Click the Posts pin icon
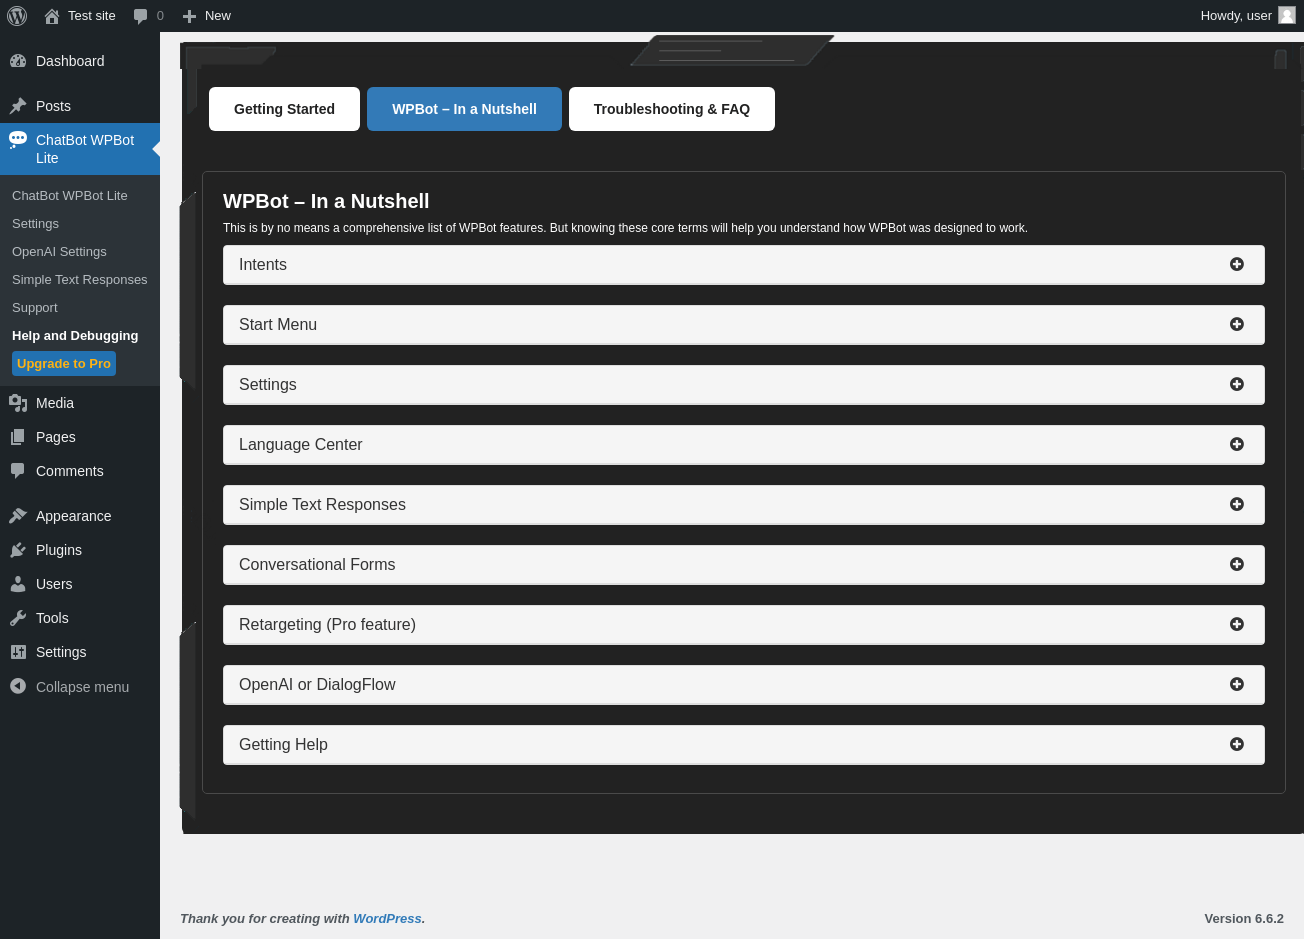Image resolution: width=1304 pixels, height=939 pixels. coord(18,106)
